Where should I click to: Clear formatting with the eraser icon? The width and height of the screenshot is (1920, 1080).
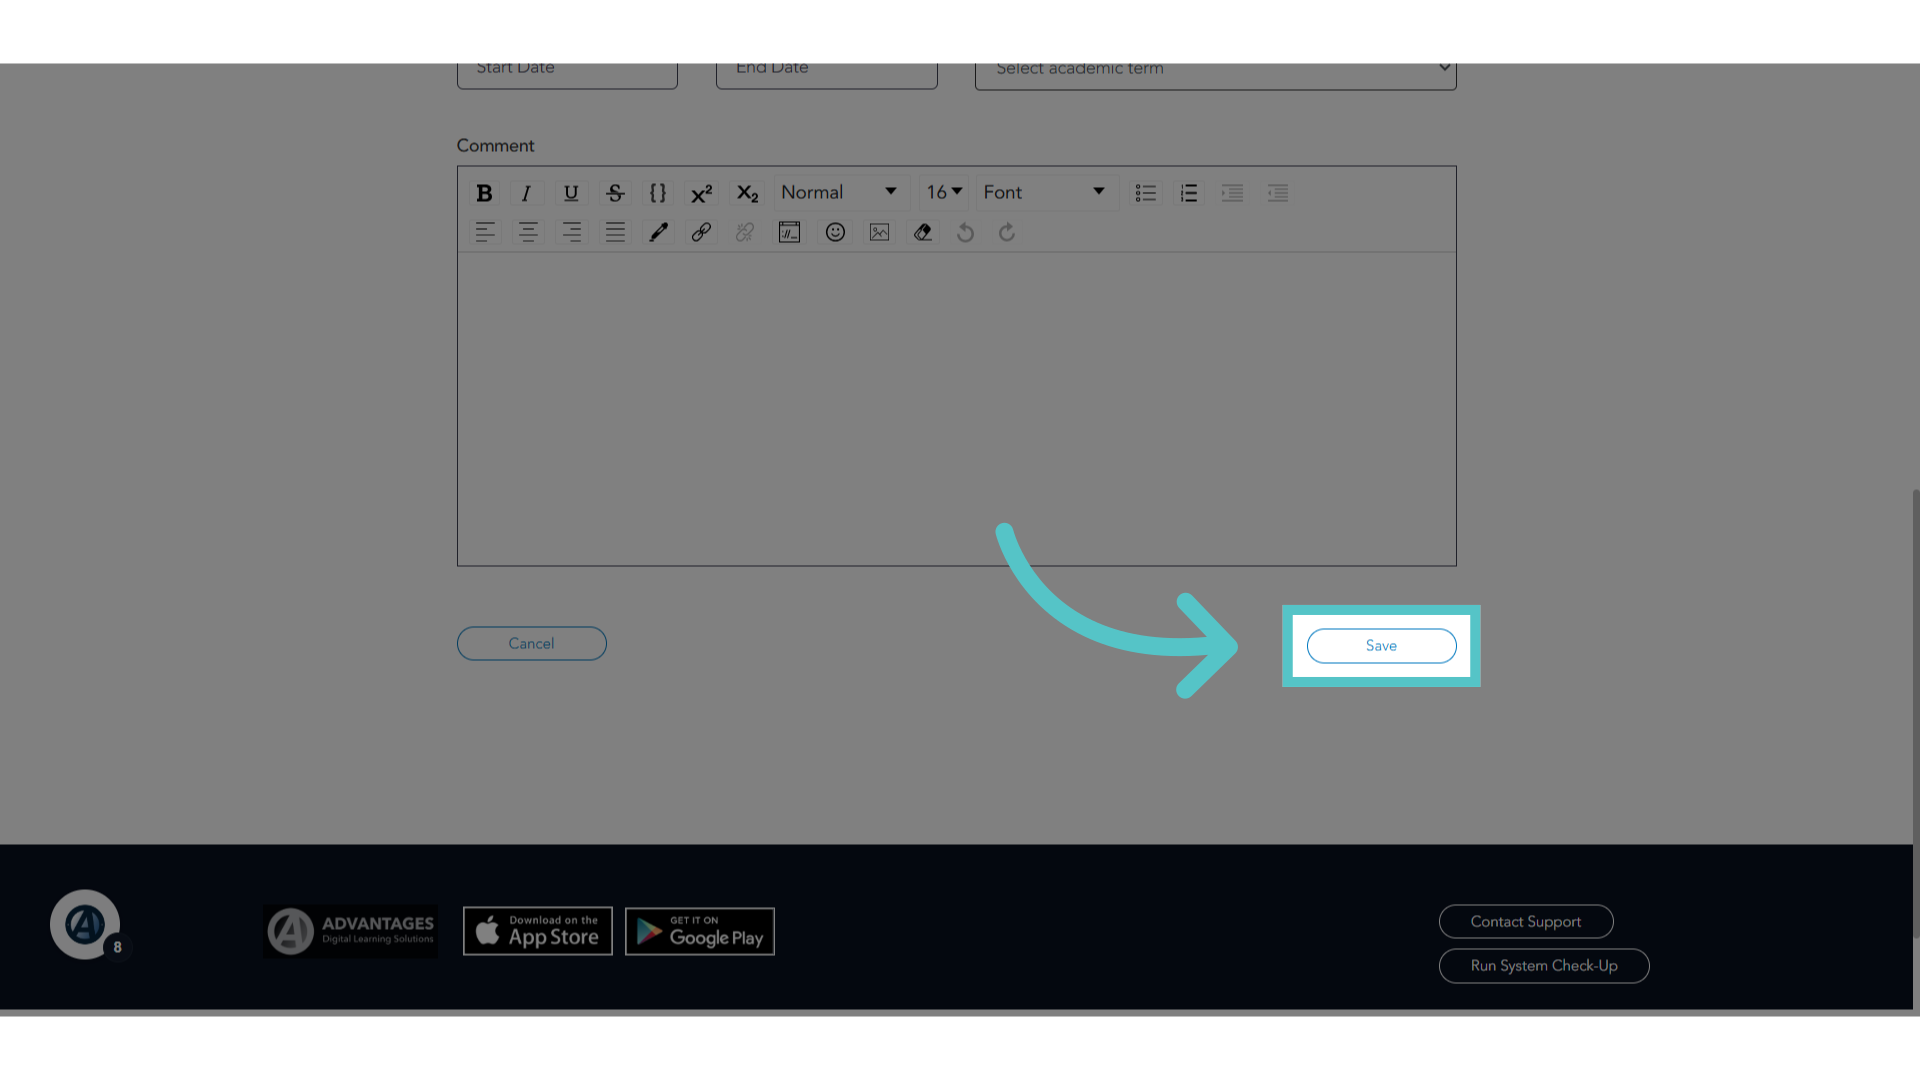(923, 233)
